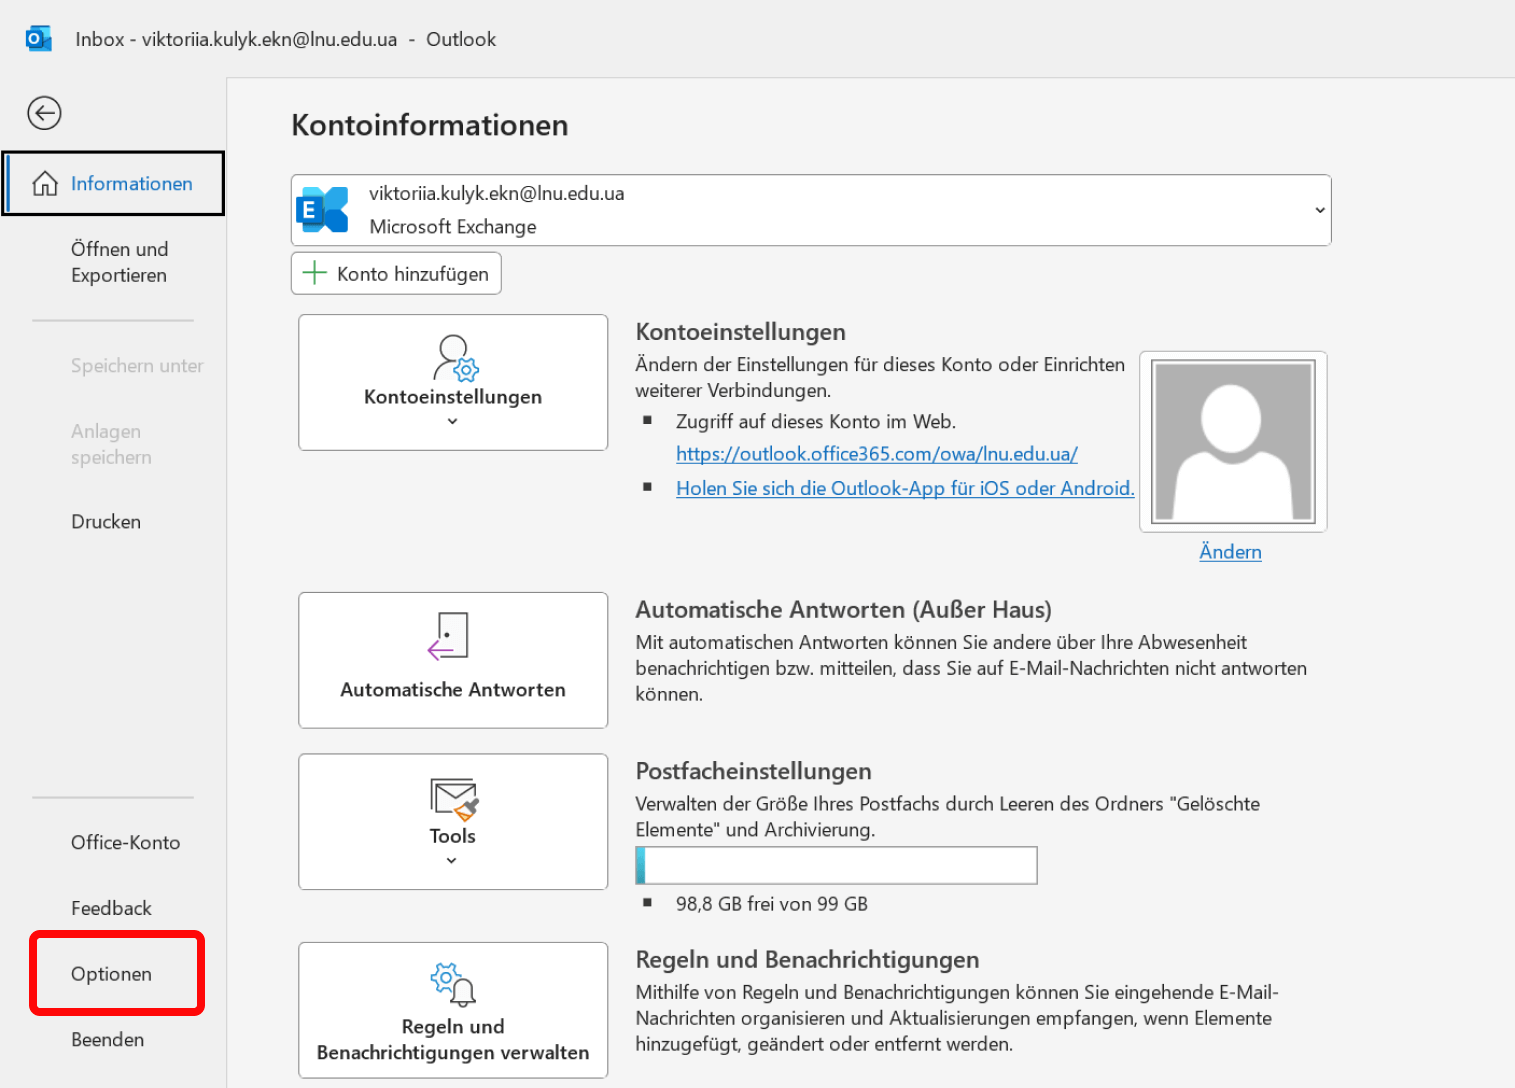The width and height of the screenshot is (1515, 1088).
Task: Click the Regeln und Benachrichtigungen heading
Action: (808, 960)
